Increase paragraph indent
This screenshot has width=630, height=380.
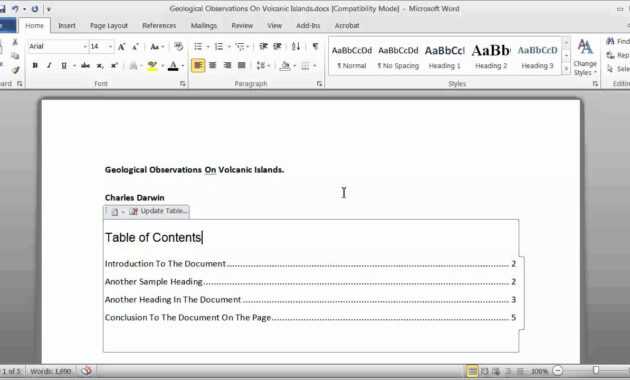coord(277,46)
